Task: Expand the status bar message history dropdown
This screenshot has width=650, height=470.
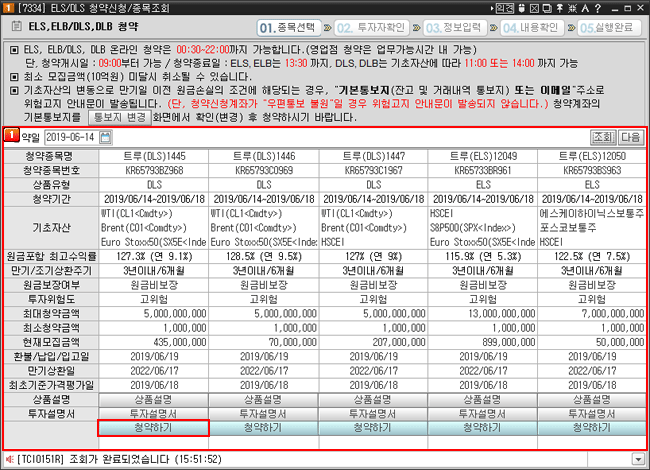Action: click(x=639, y=460)
